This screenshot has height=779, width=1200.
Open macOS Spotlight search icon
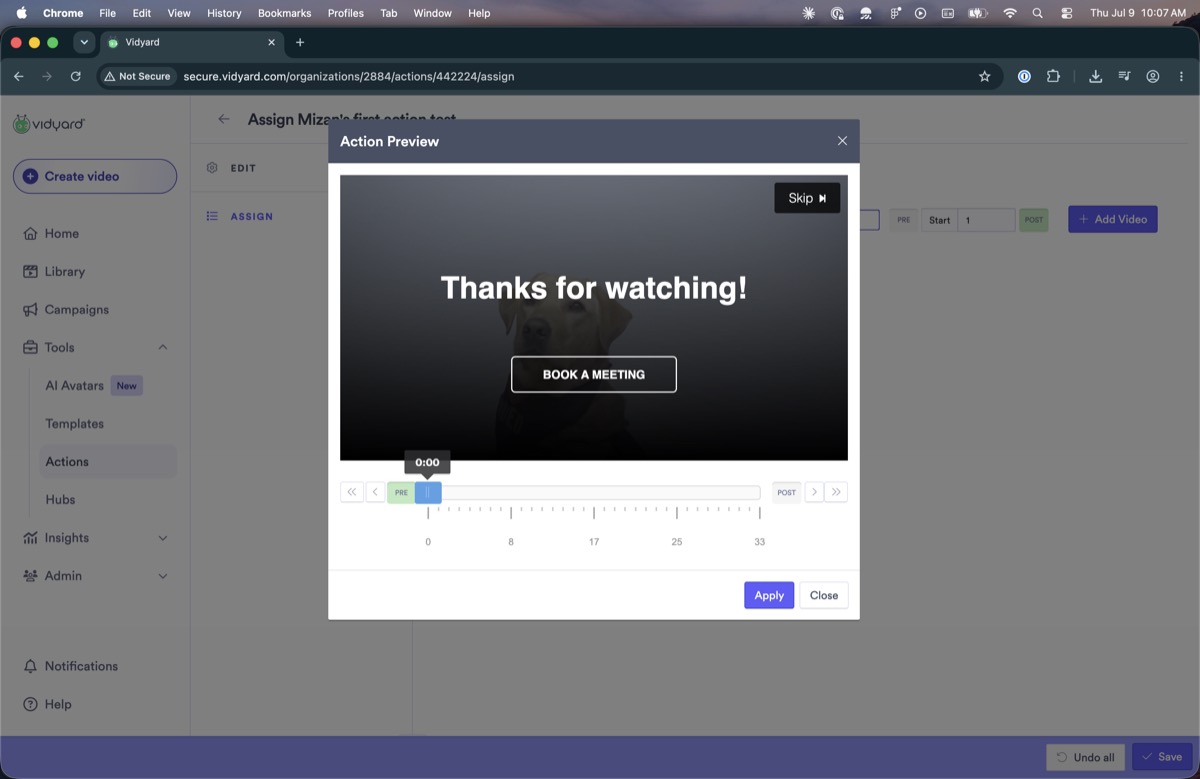point(1038,13)
